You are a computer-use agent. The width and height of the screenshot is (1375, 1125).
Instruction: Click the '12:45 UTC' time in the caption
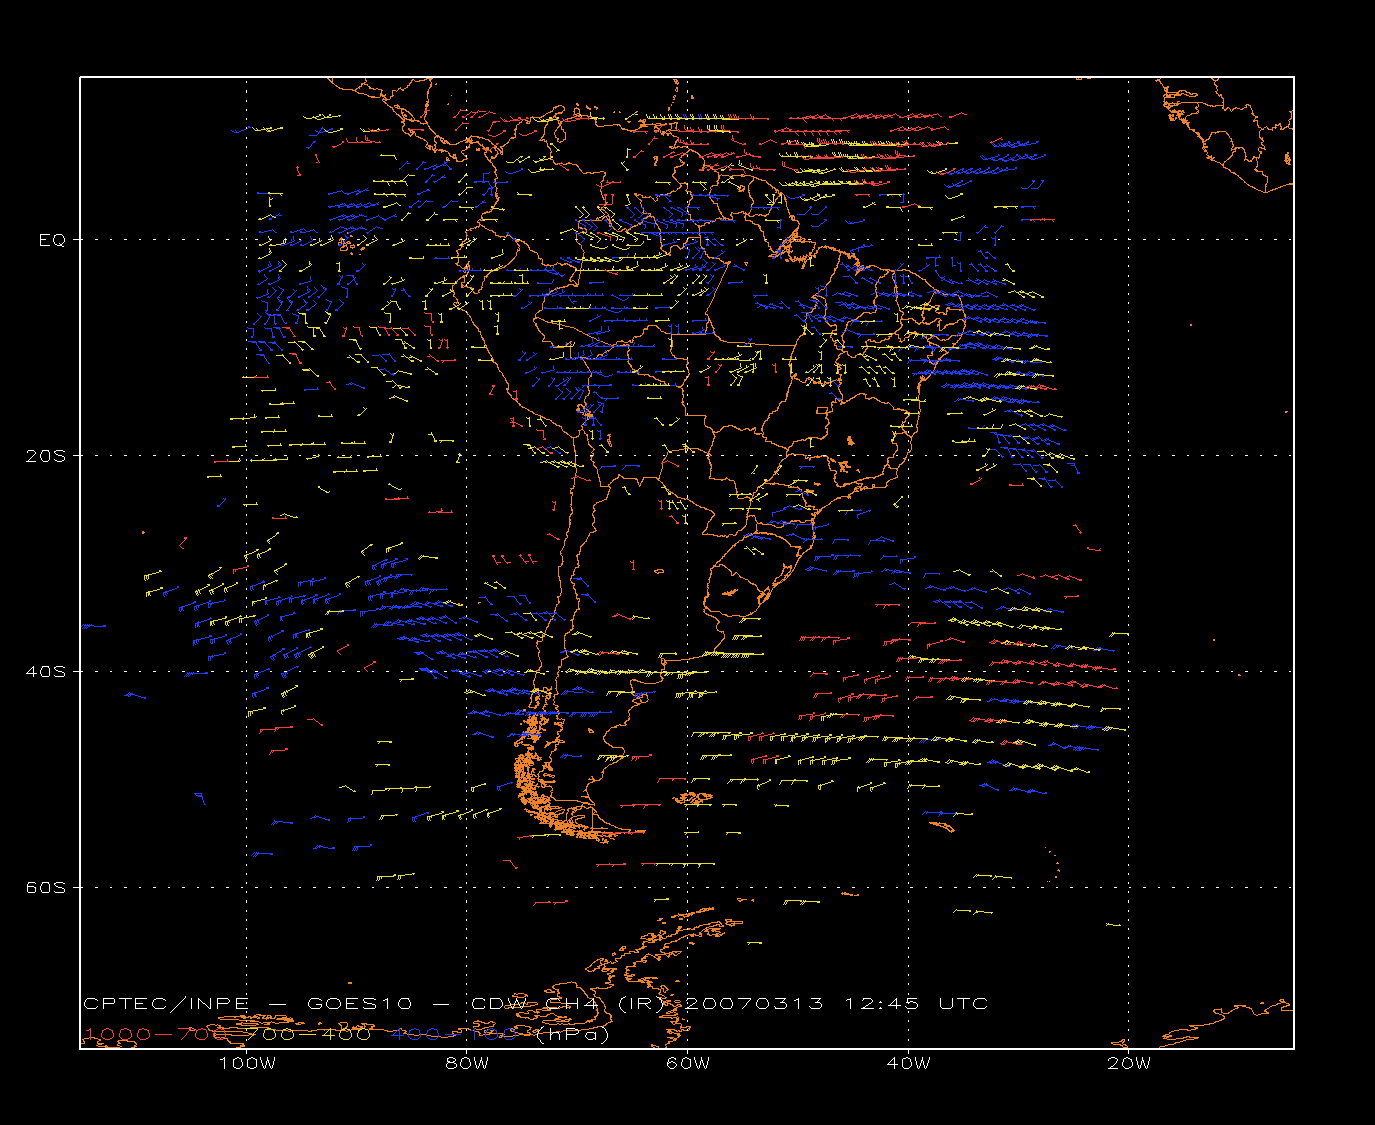[917, 1003]
